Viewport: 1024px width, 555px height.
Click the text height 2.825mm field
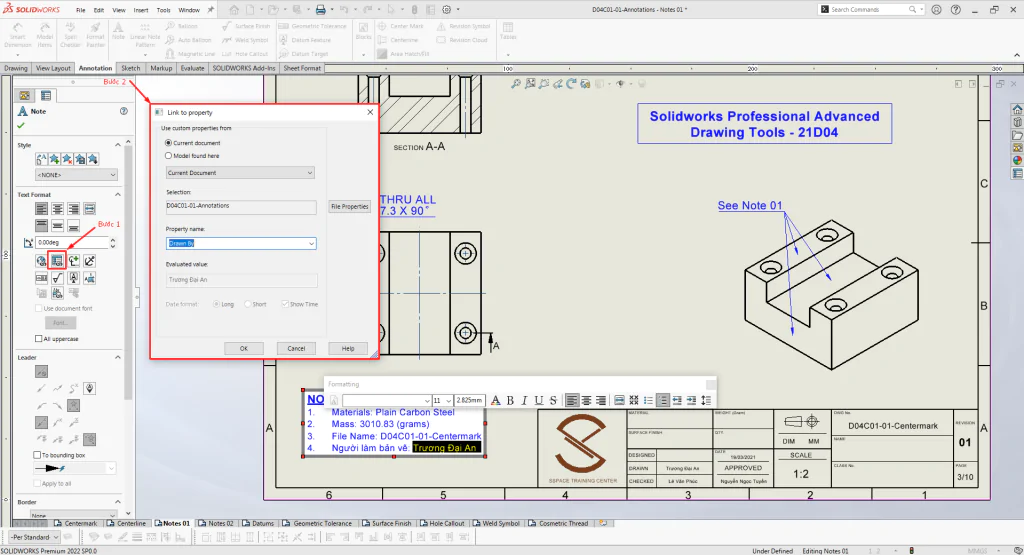(x=469, y=400)
